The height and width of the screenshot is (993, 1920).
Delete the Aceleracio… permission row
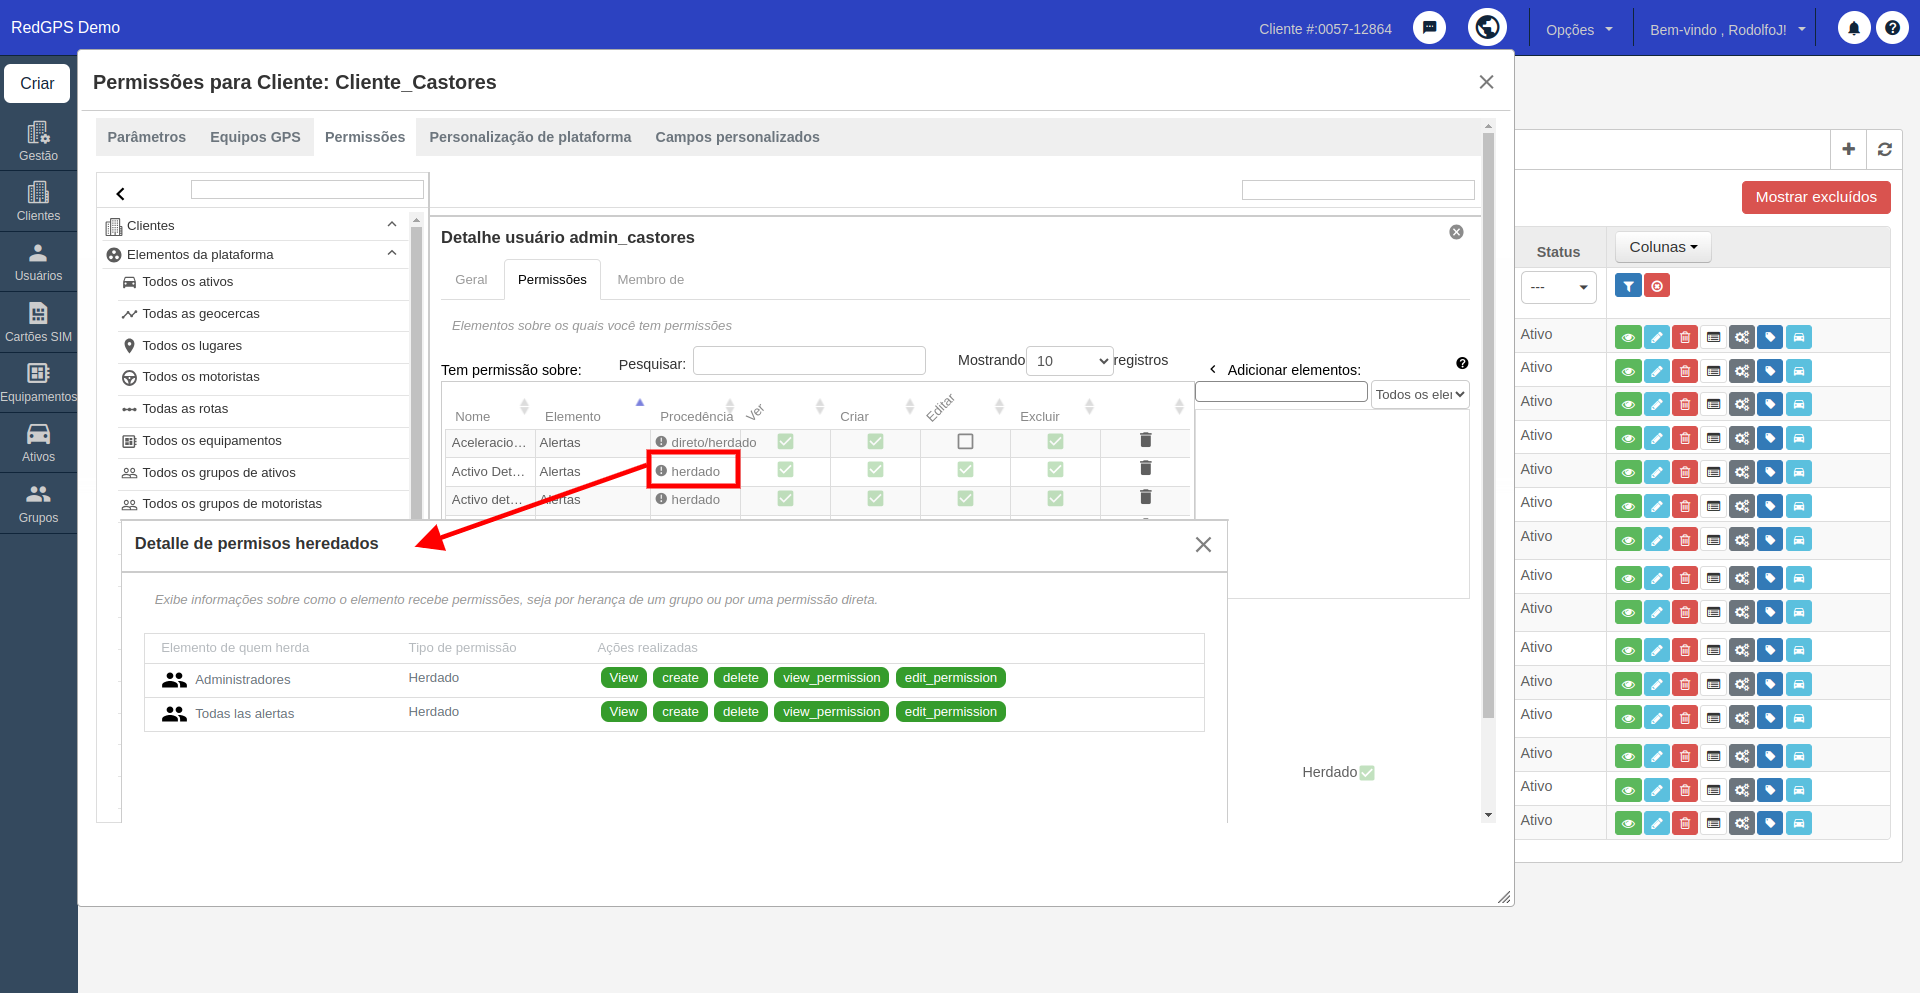[x=1146, y=440]
